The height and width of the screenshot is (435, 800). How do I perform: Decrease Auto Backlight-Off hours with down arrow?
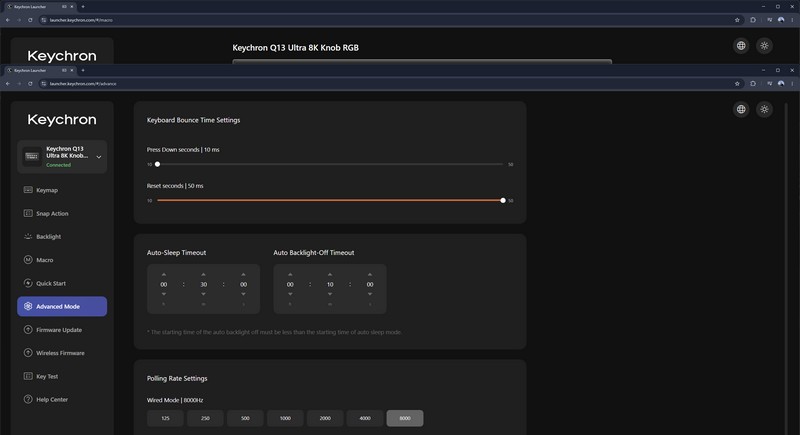point(290,294)
